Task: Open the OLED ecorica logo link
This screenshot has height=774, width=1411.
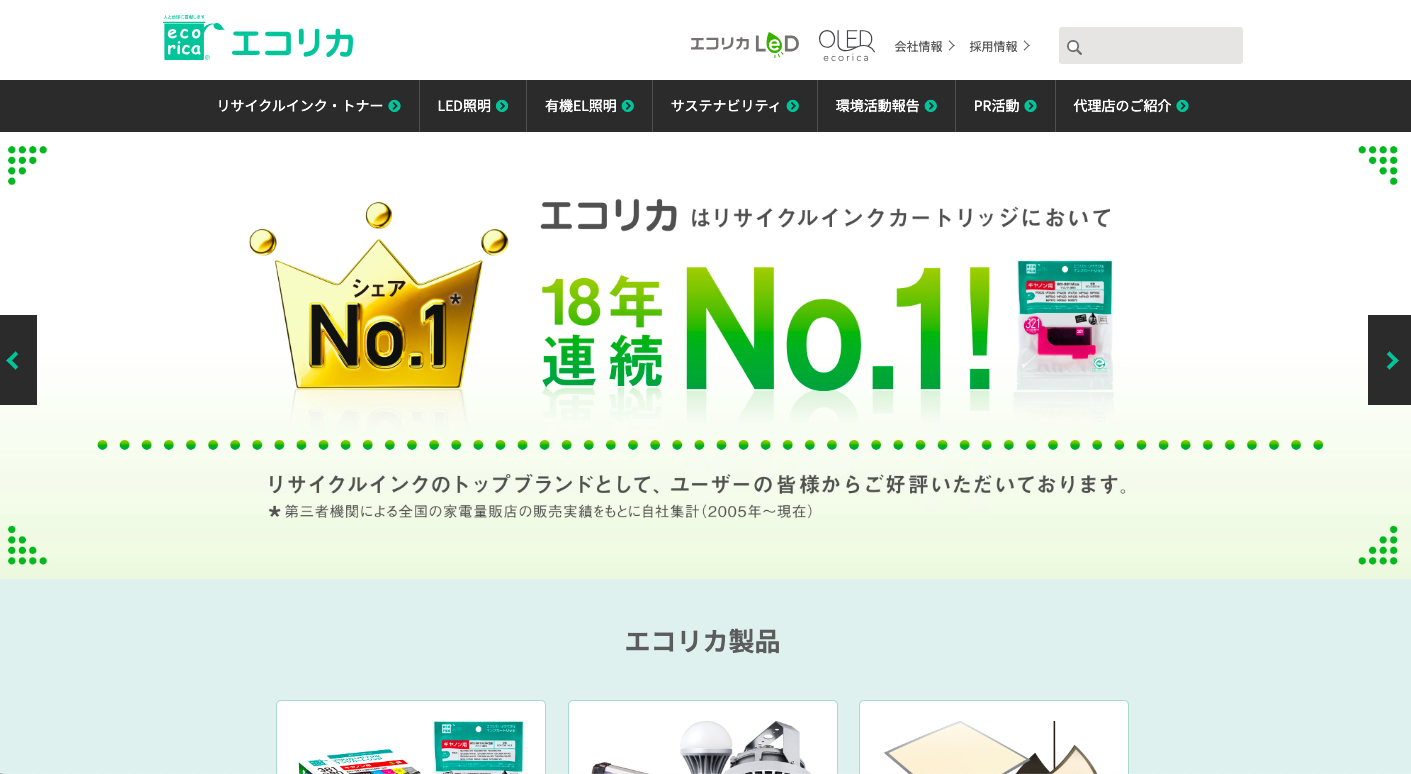Action: click(x=846, y=45)
